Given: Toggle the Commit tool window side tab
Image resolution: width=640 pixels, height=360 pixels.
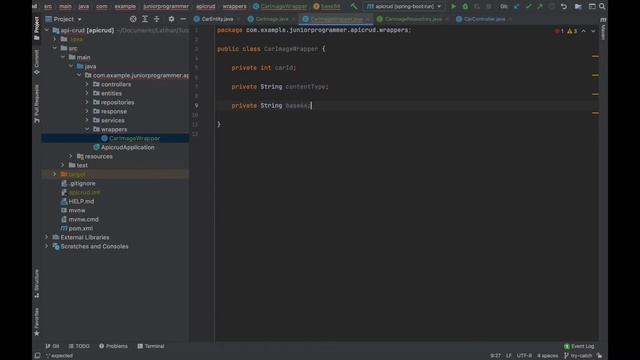Looking at the screenshot, I should [x=37, y=62].
